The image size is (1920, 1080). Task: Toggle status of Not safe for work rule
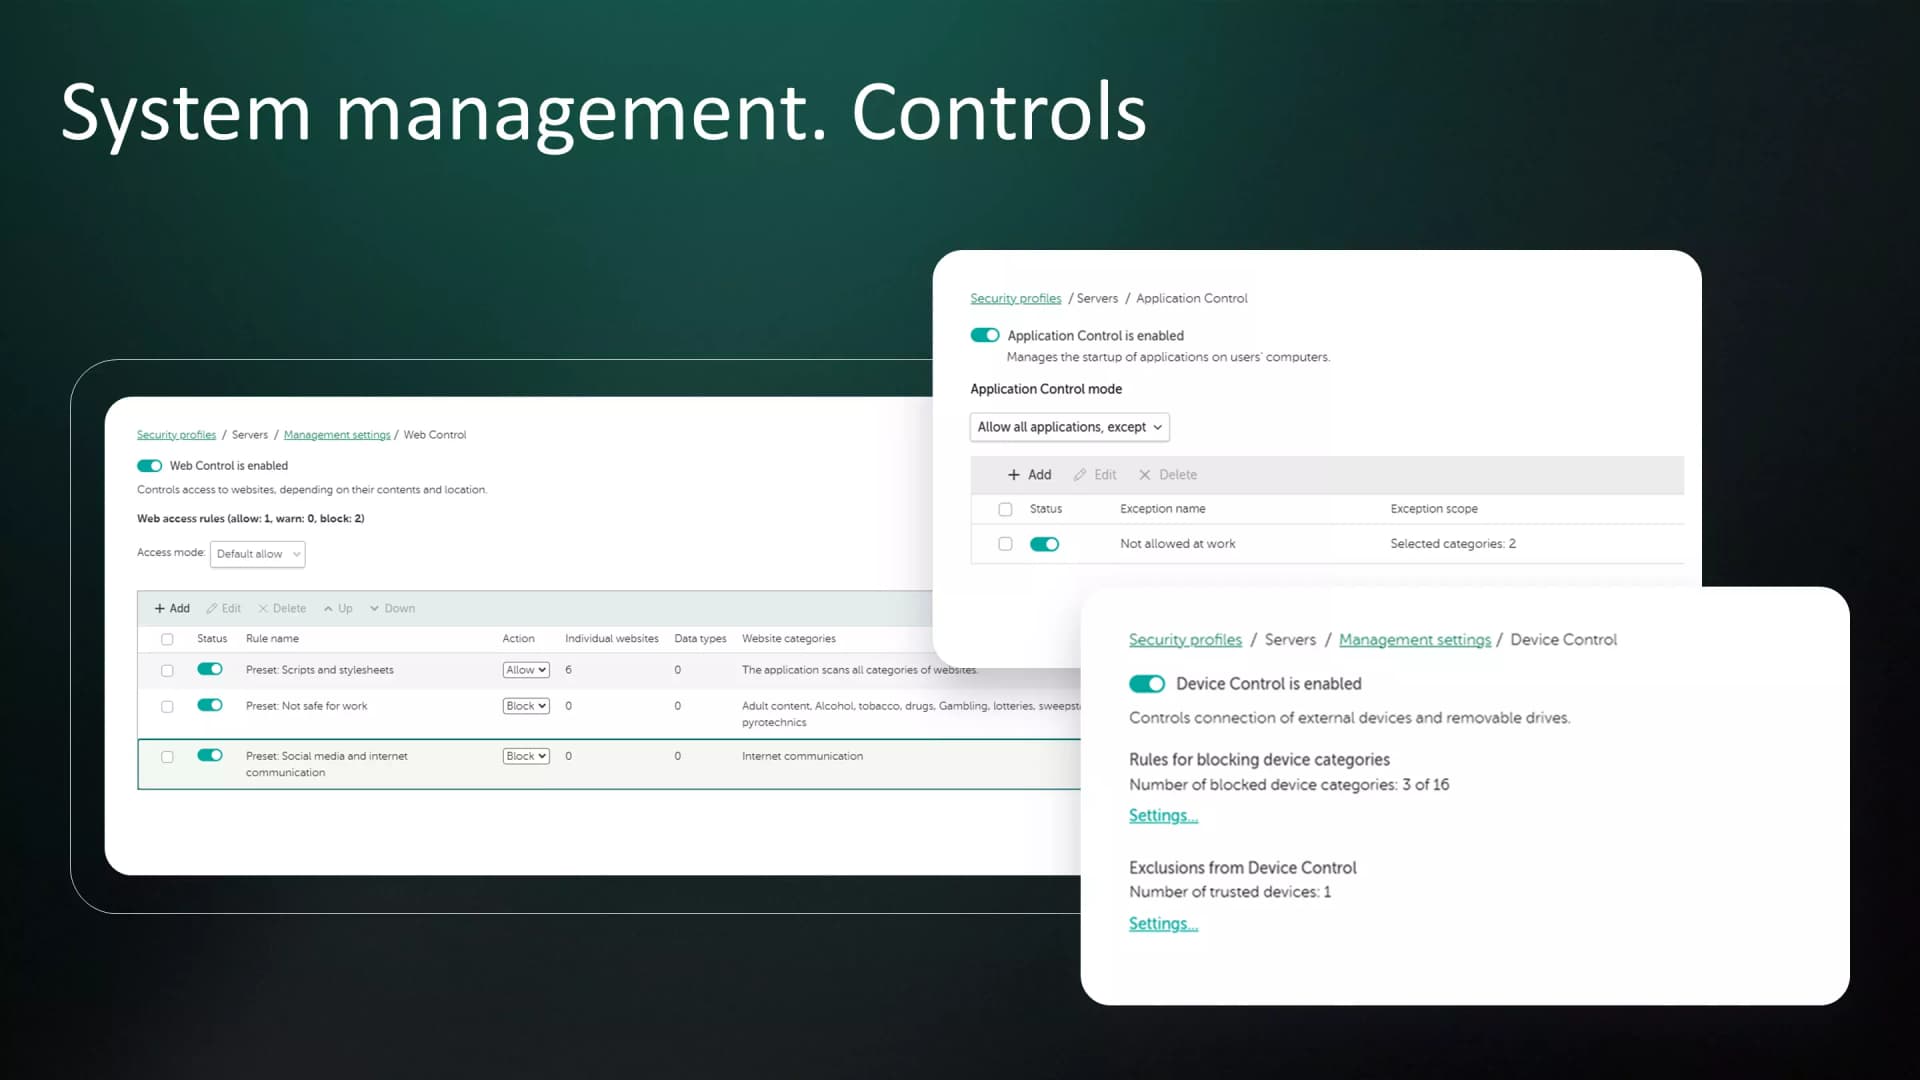210,705
